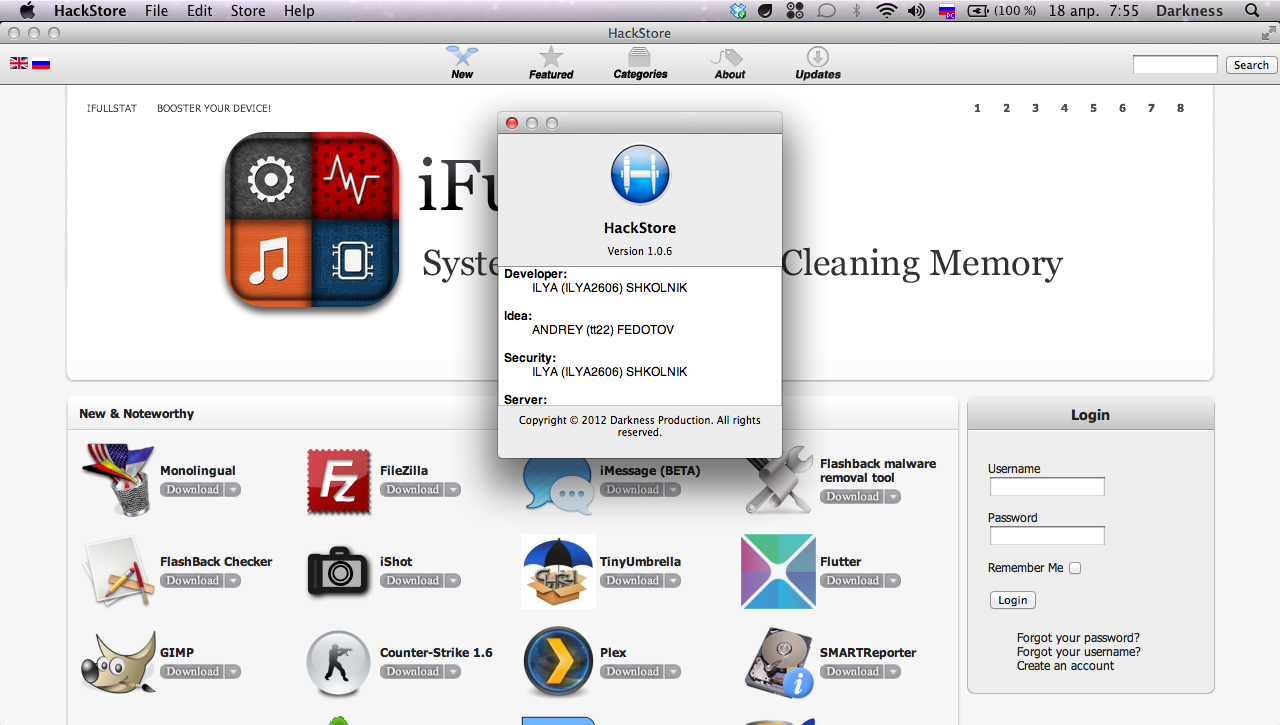Switch language with the Russian flag
This screenshot has height=725, width=1280.
41,63
